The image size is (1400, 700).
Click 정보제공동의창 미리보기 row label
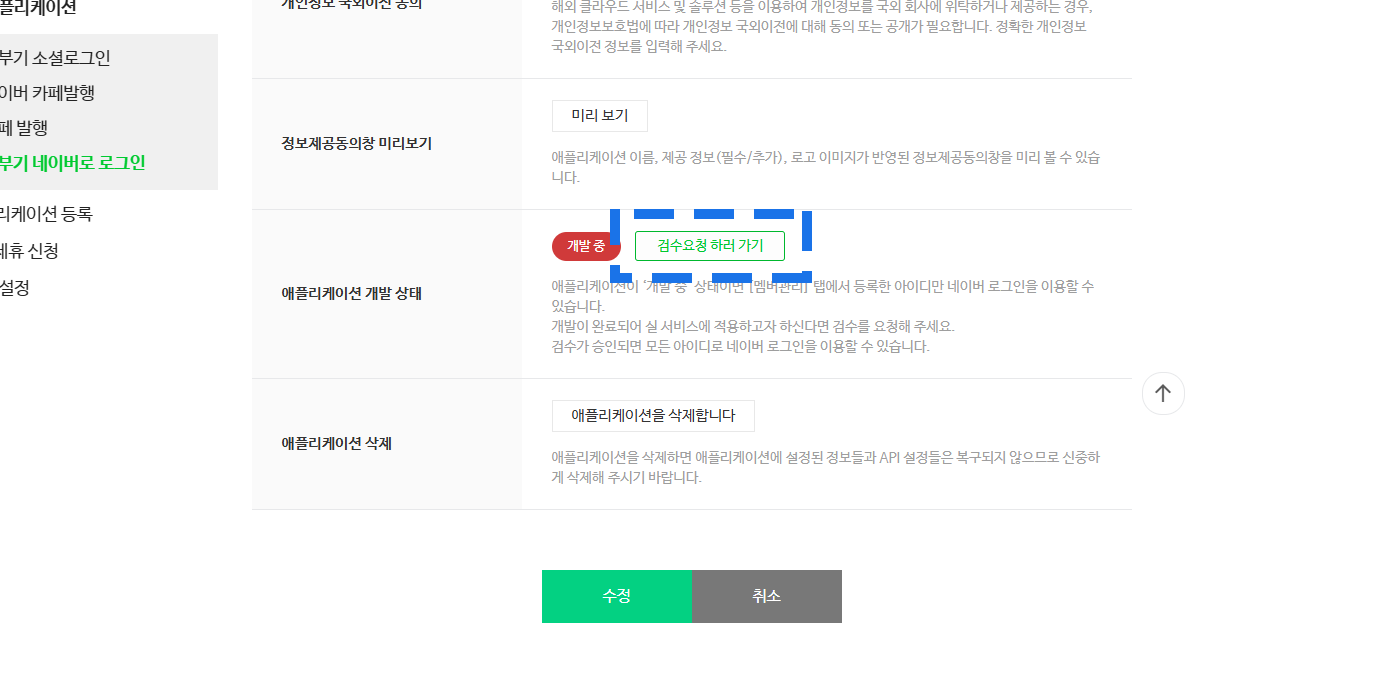click(x=357, y=143)
